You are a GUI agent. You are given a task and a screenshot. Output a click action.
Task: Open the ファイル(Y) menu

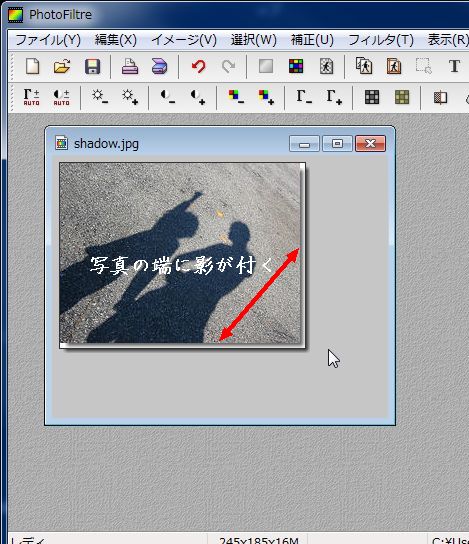pos(48,40)
